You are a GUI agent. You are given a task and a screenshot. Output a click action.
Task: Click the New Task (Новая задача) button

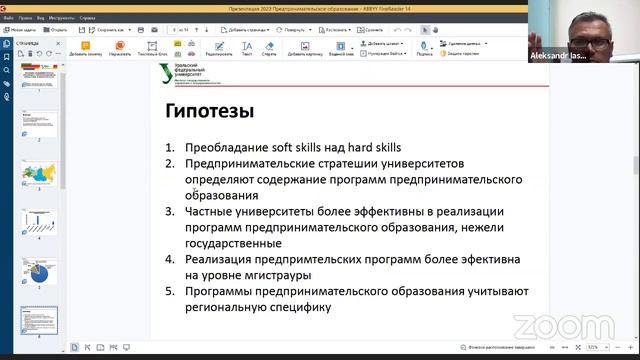[x=20, y=30]
